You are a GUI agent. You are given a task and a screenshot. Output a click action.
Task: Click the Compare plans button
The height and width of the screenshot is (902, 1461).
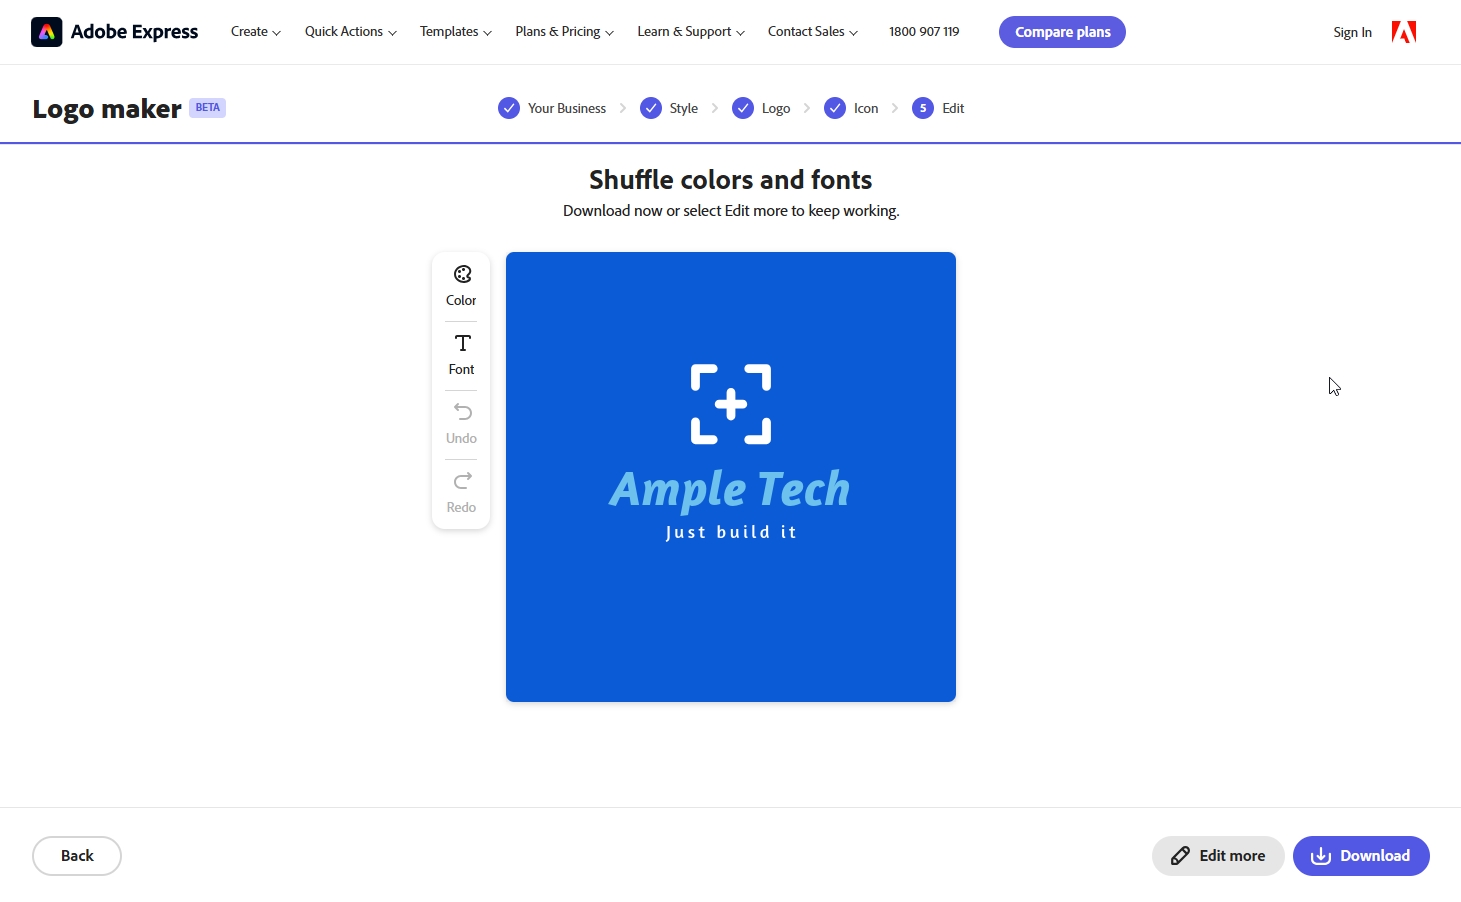(x=1062, y=32)
